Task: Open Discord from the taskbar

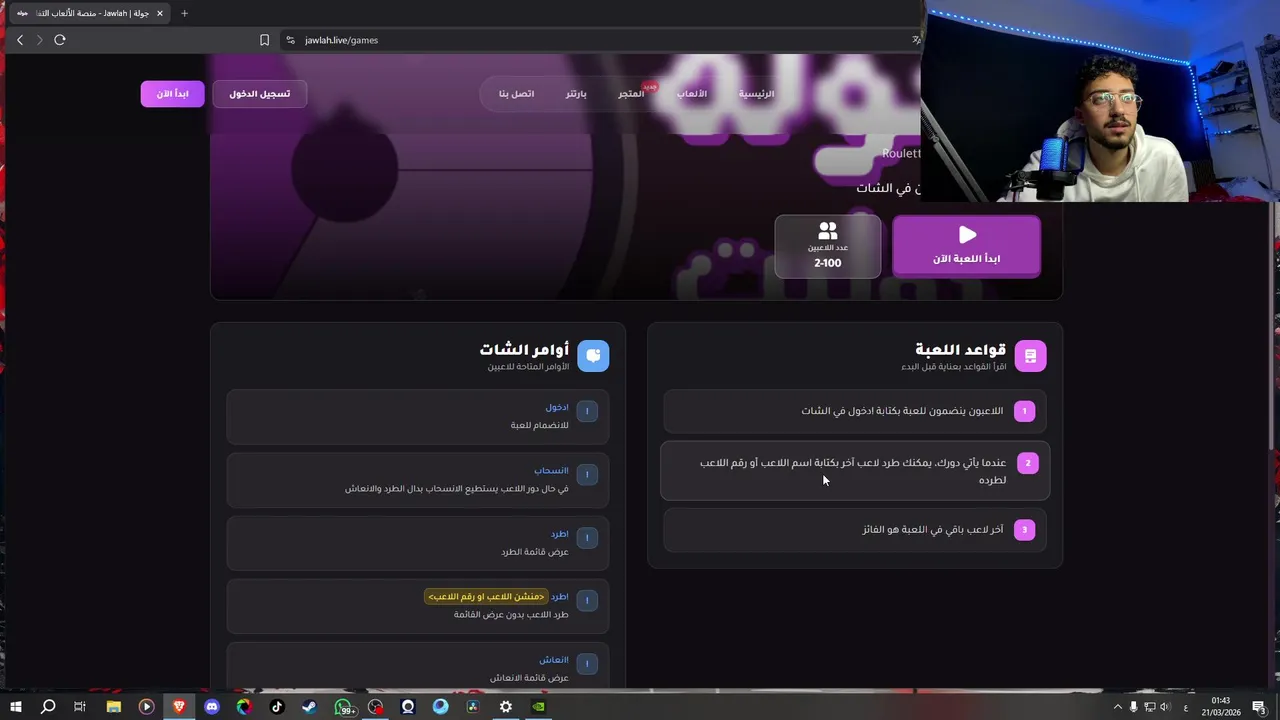Action: tap(211, 707)
